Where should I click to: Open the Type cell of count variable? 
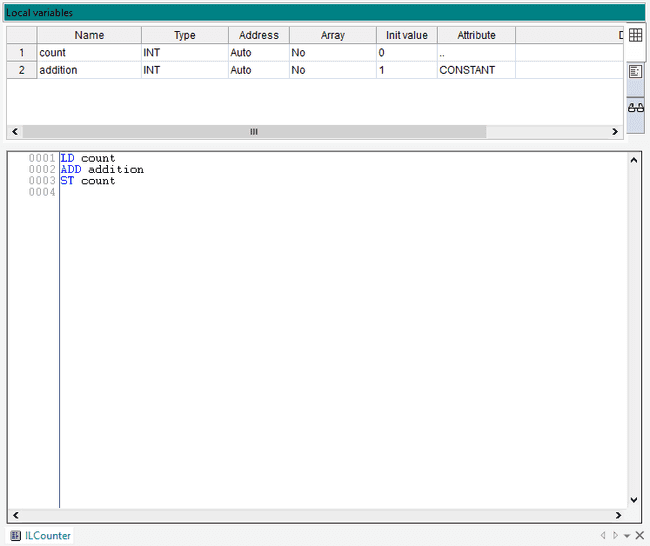[x=184, y=52]
